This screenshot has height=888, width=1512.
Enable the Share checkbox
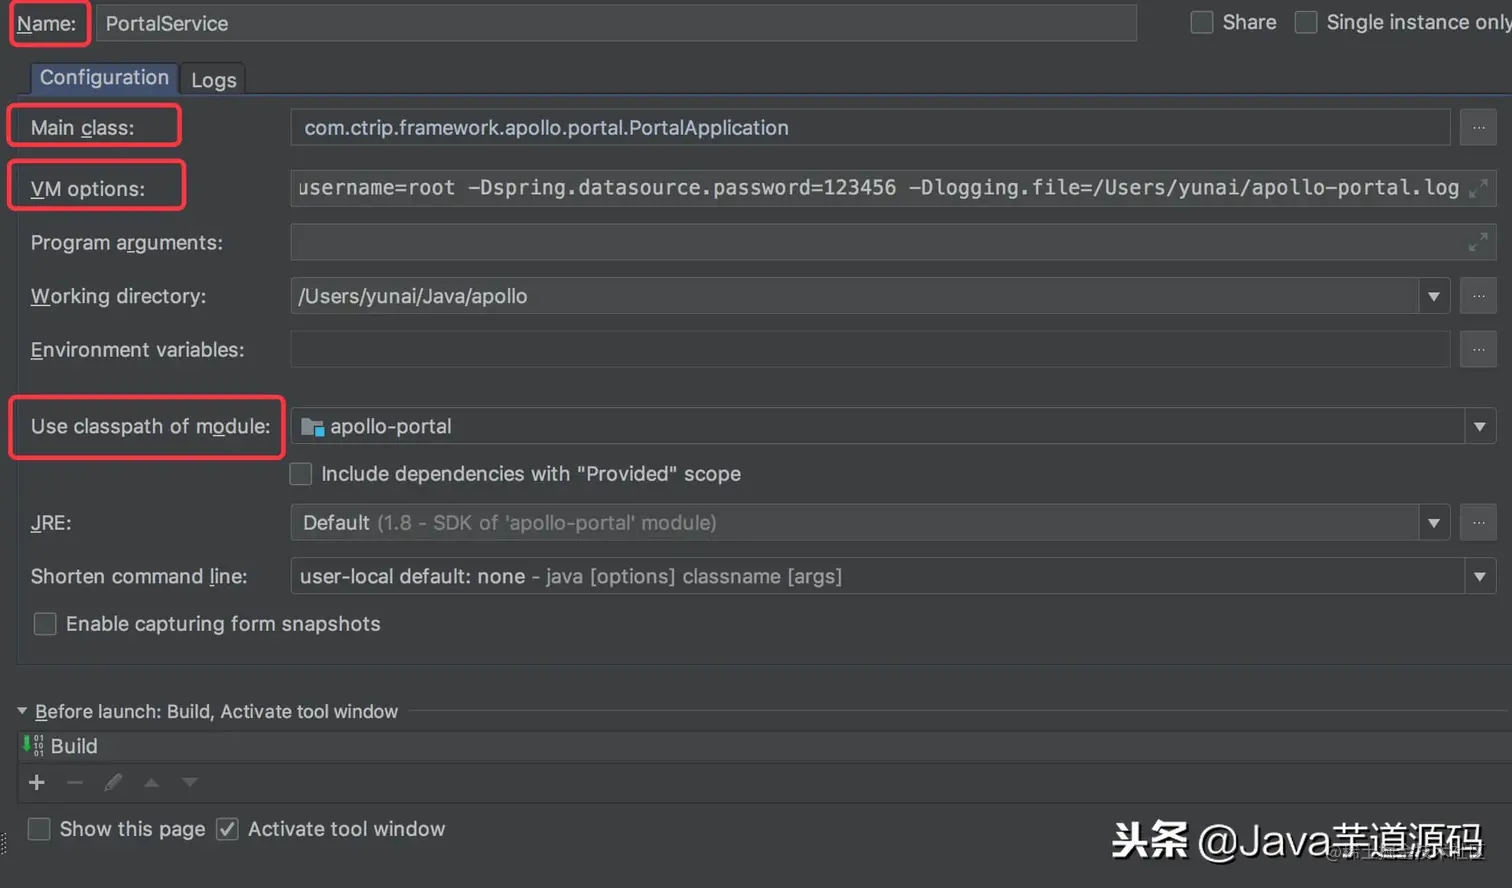tap(1201, 21)
